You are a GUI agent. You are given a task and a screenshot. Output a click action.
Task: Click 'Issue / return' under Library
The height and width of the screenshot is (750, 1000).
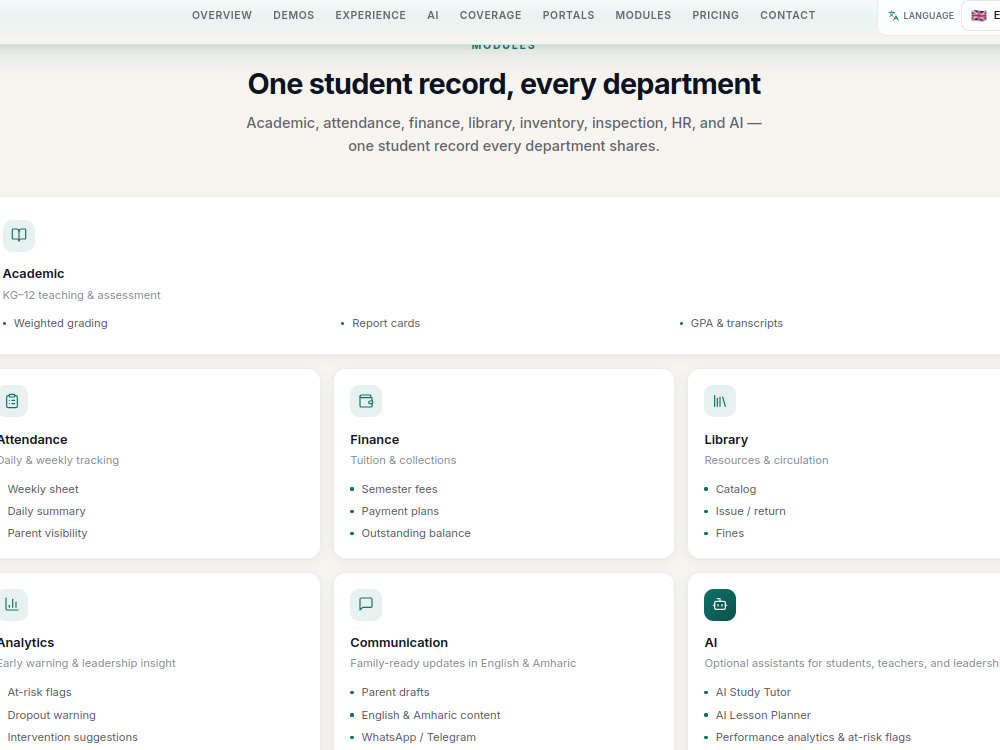750,511
